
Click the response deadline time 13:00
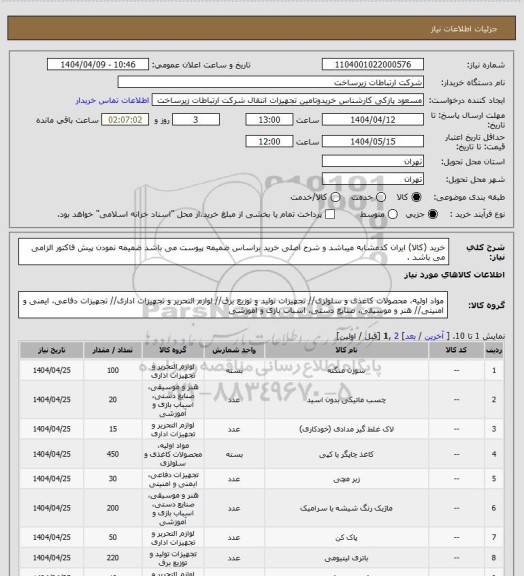pos(269,120)
